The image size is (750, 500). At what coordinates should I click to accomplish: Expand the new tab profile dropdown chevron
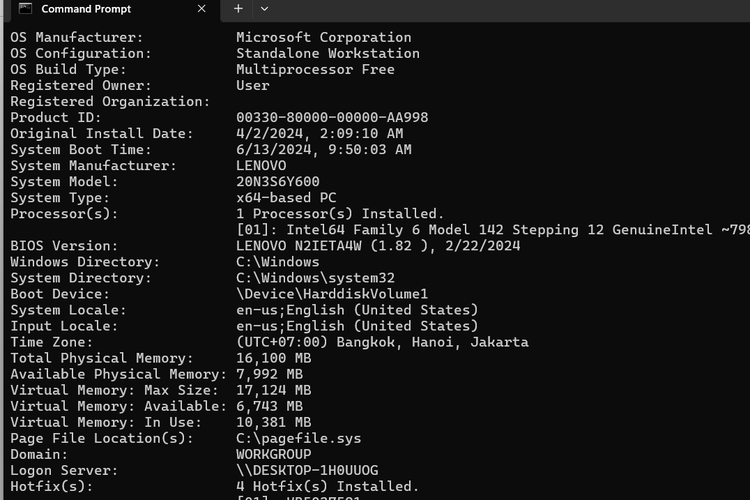tap(264, 8)
